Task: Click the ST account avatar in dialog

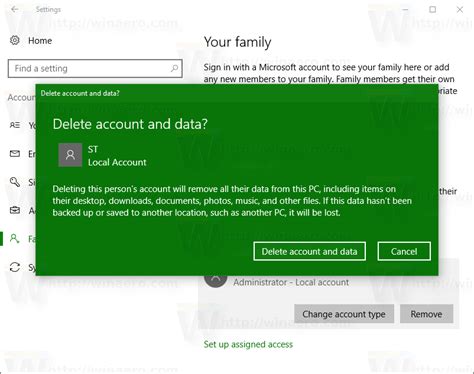Action: [70, 155]
